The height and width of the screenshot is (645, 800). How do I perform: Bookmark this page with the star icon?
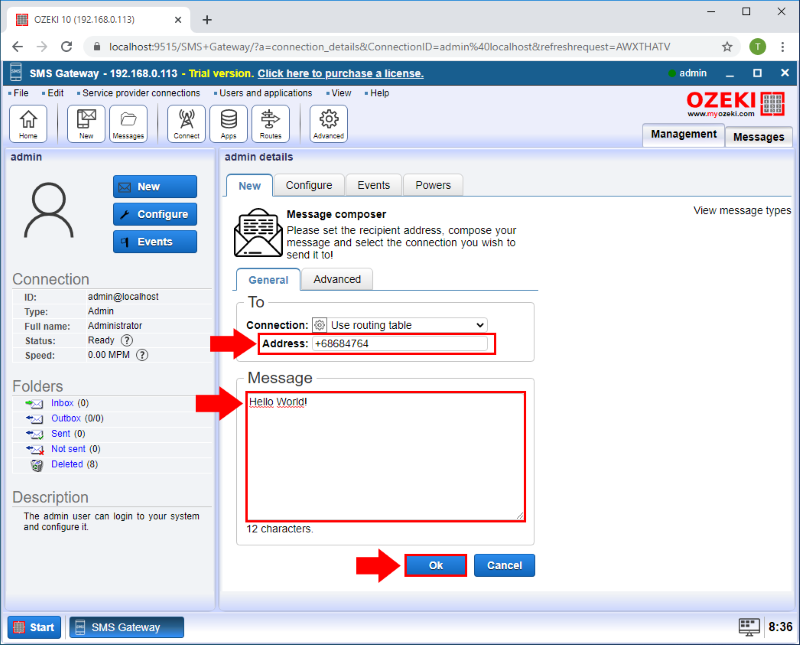(x=727, y=47)
